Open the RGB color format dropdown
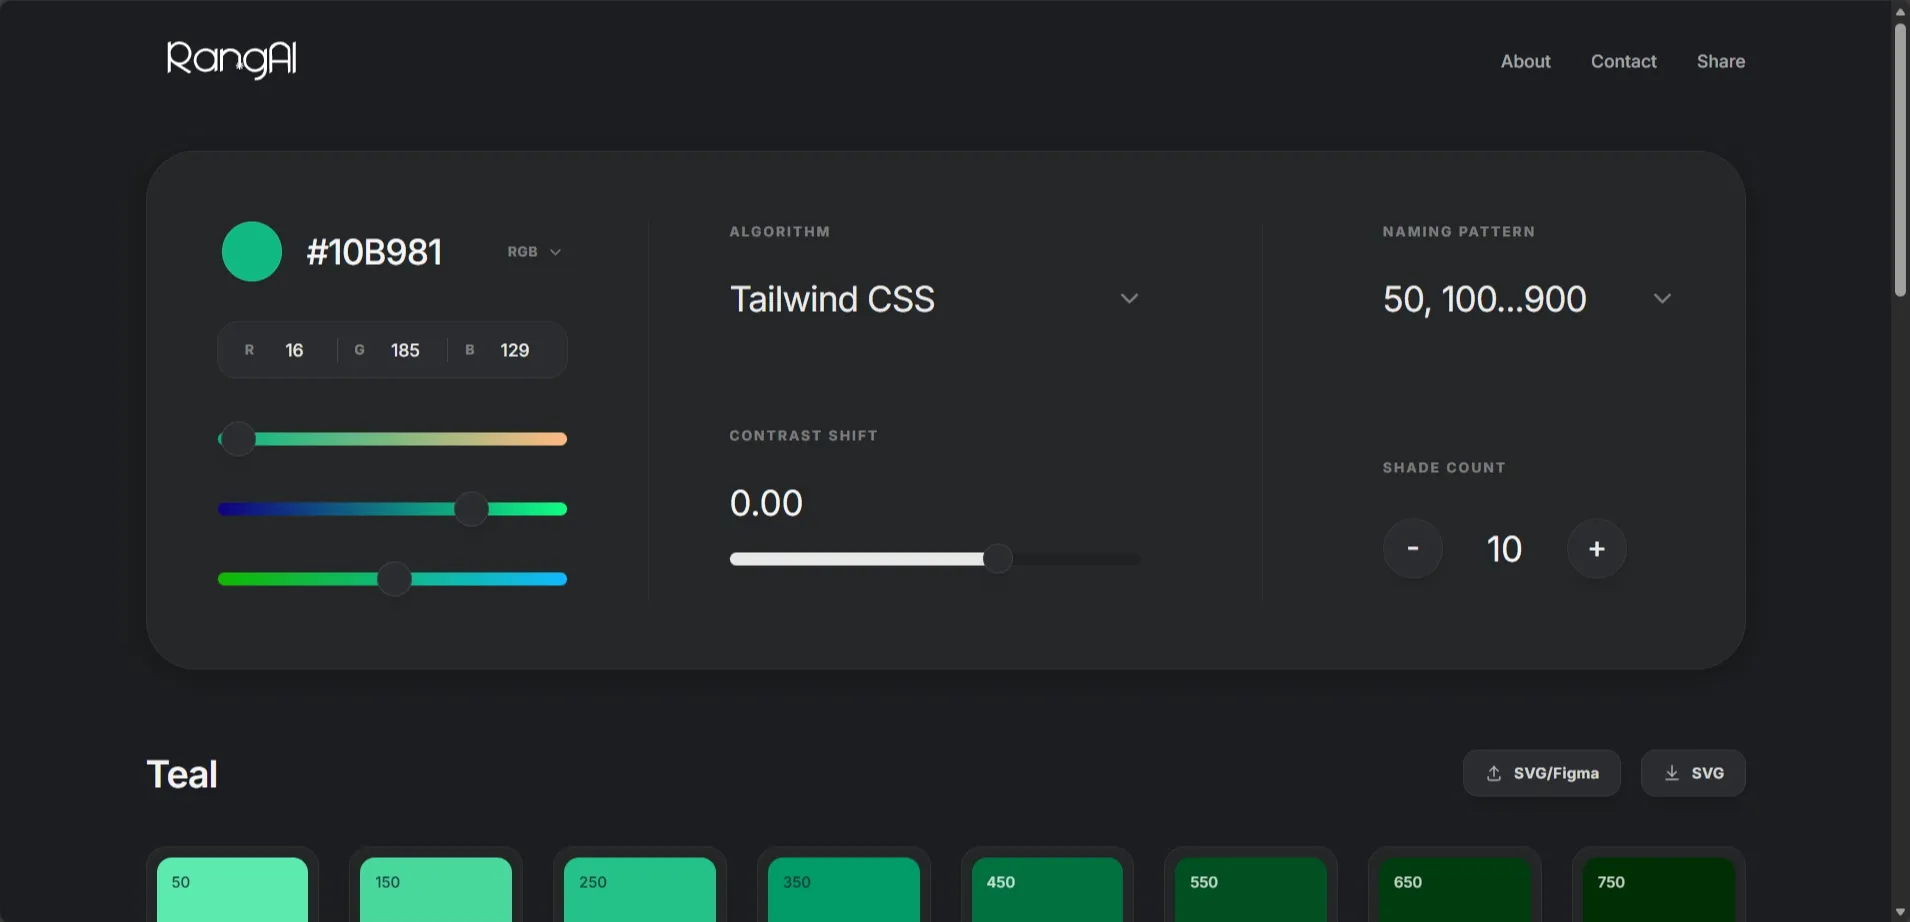 click(x=534, y=252)
